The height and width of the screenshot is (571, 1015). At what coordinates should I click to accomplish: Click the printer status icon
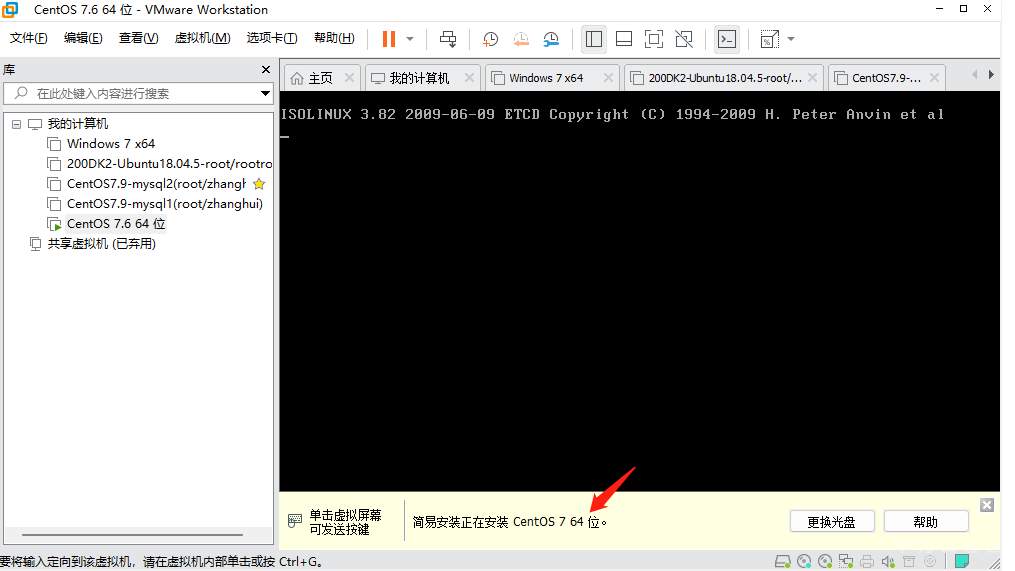click(x=867, y=561)
